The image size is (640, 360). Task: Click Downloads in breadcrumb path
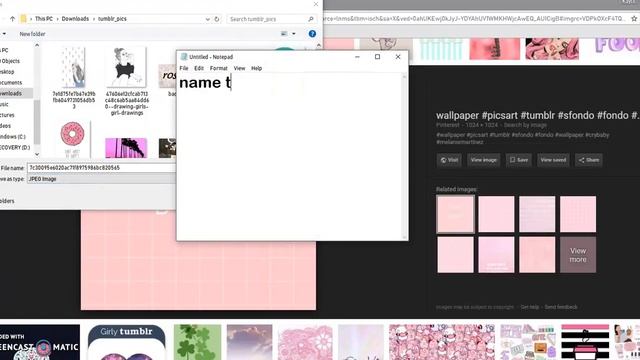[x=75, y=19]
